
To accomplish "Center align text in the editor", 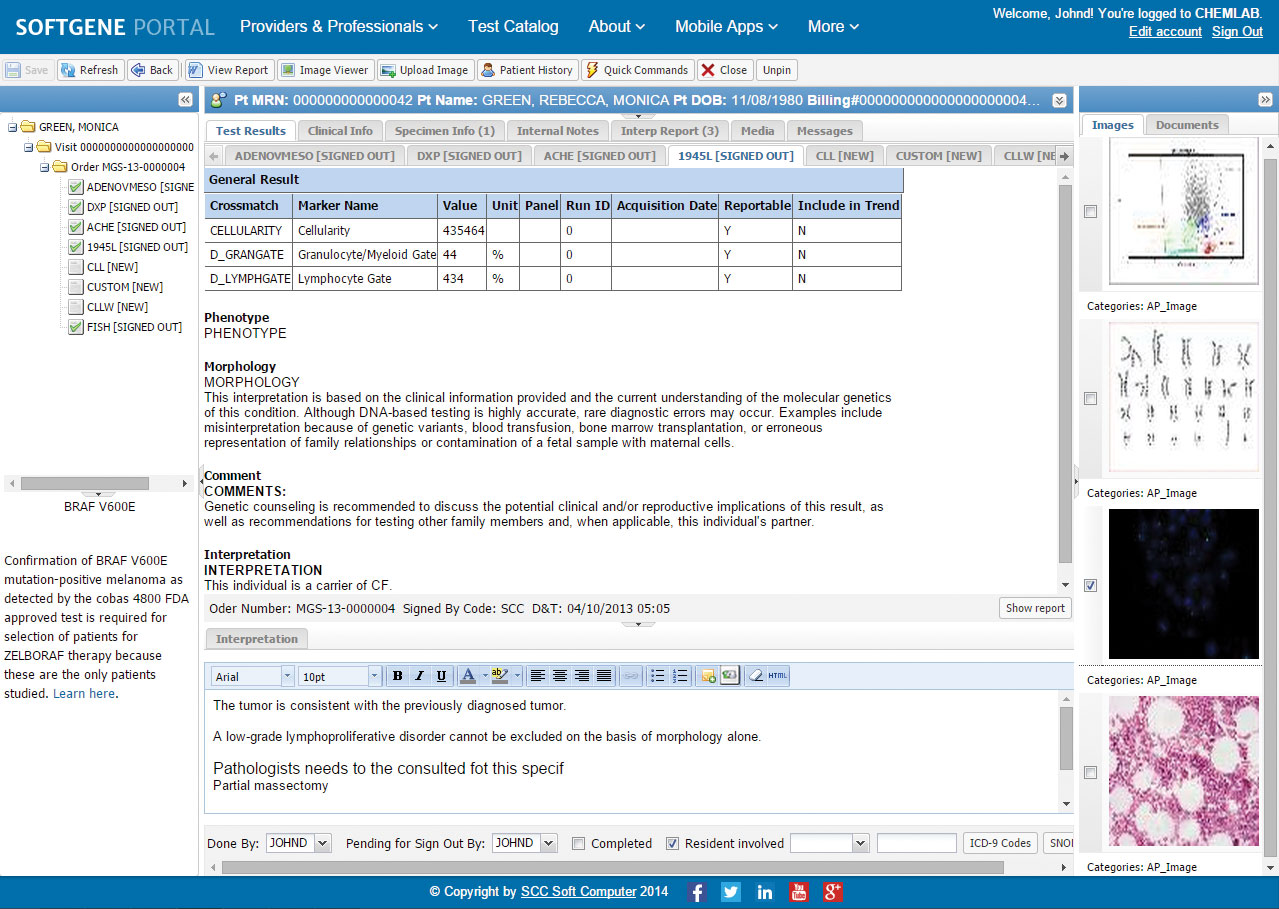I will (x=560, y=676).
